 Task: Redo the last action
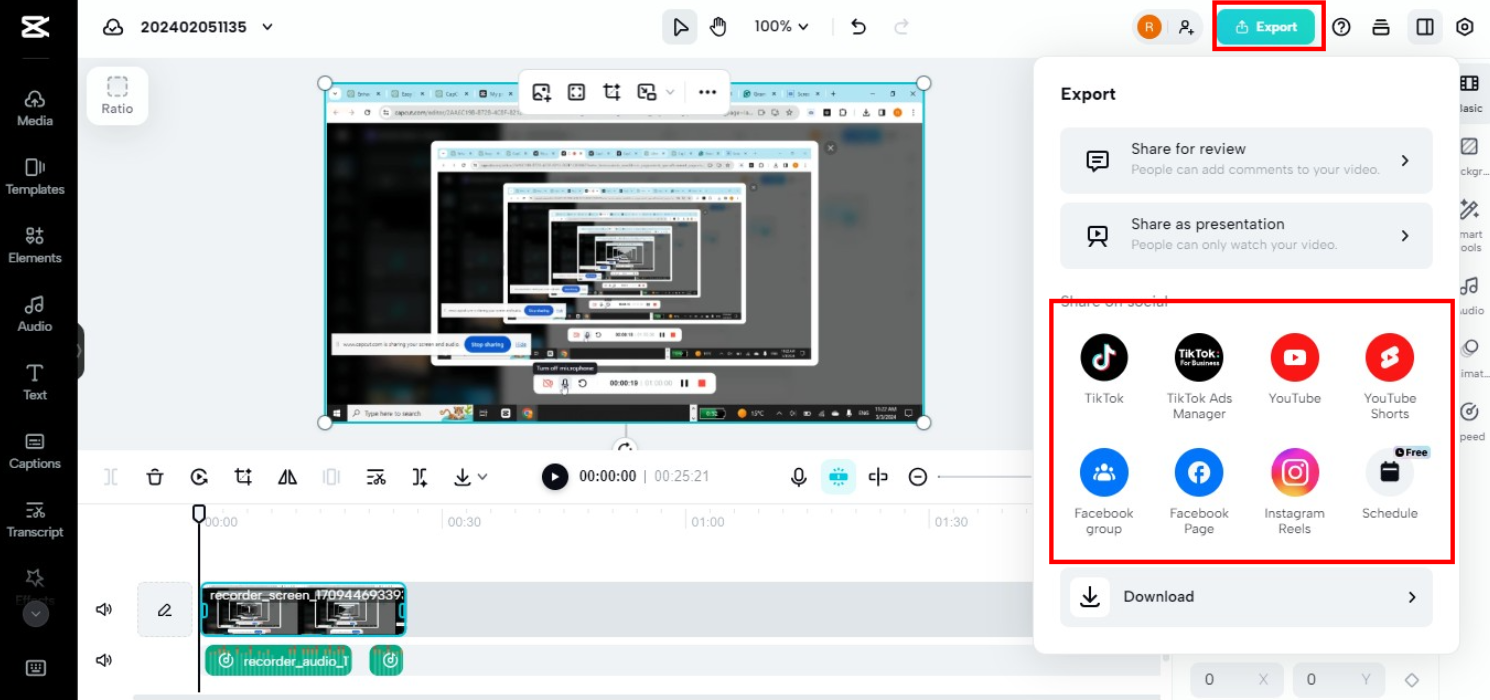pyautogui.click(x=901, y=27)
